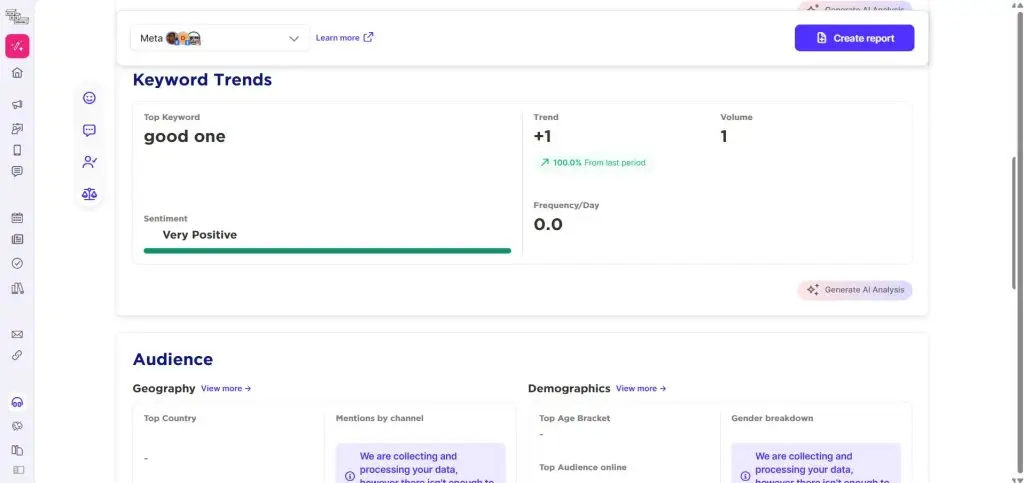
Task: Click the top keyword text 'good one'
Action: pyautogui.click(x=185, y=136)
